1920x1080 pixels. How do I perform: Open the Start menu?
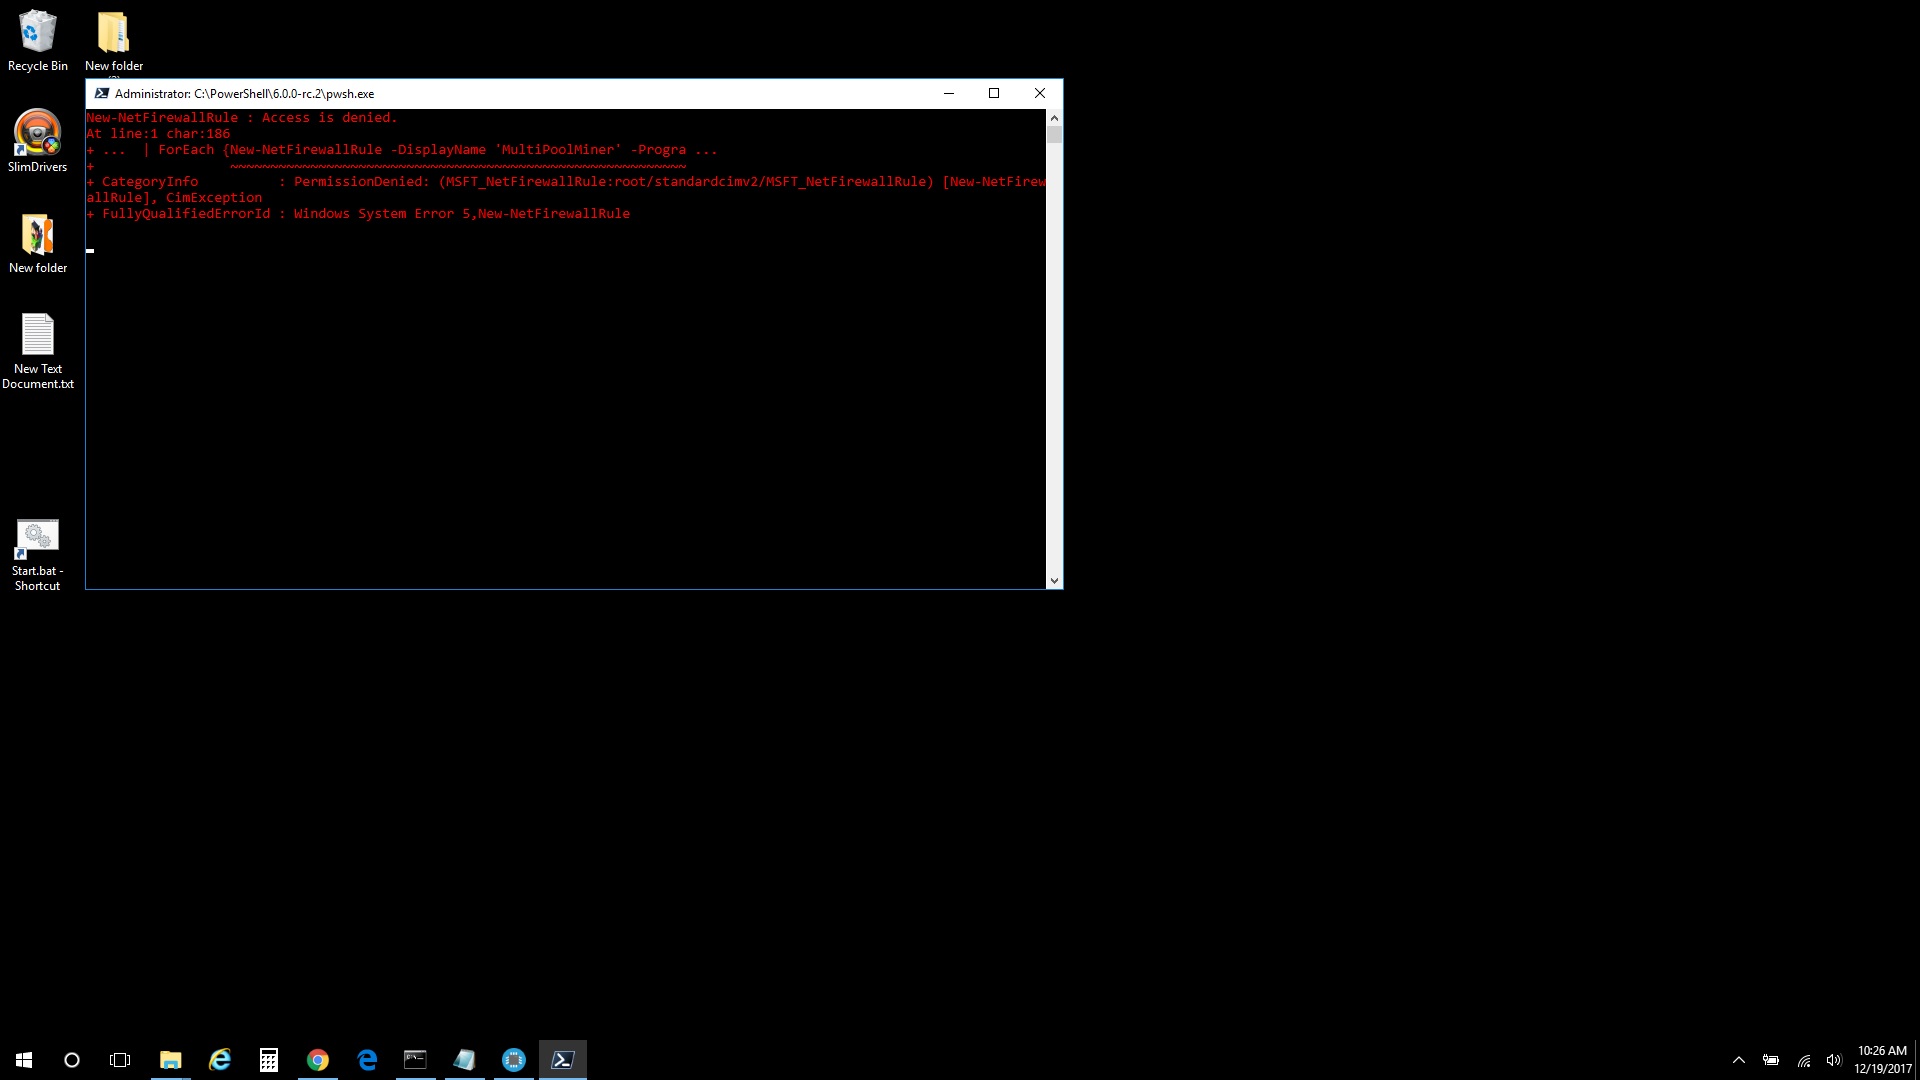click(22, 1059)
